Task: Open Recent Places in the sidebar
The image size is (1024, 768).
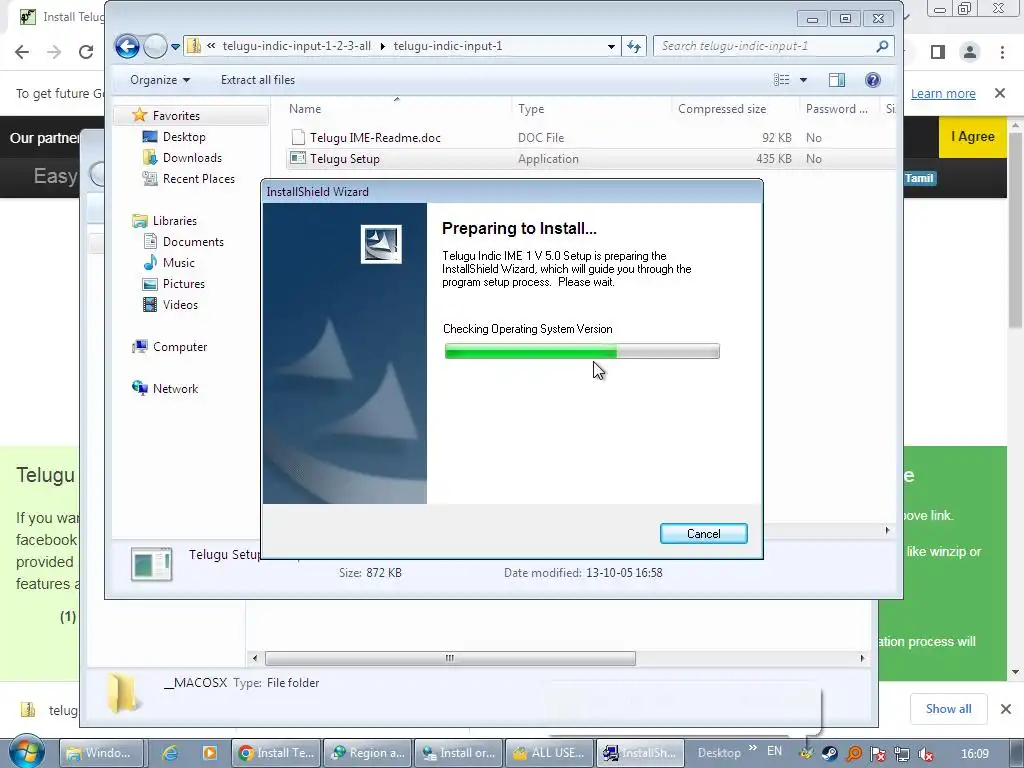Action: (x=199, y=178)
